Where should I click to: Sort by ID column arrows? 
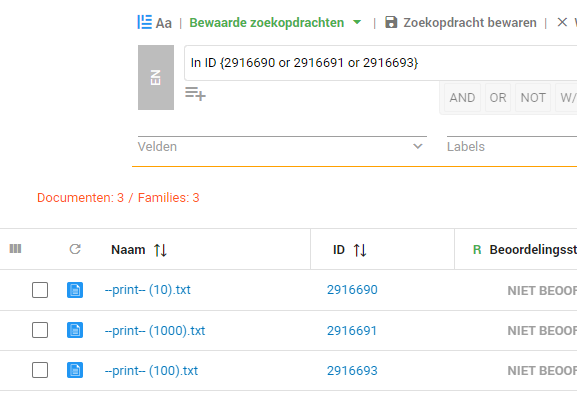360,250
